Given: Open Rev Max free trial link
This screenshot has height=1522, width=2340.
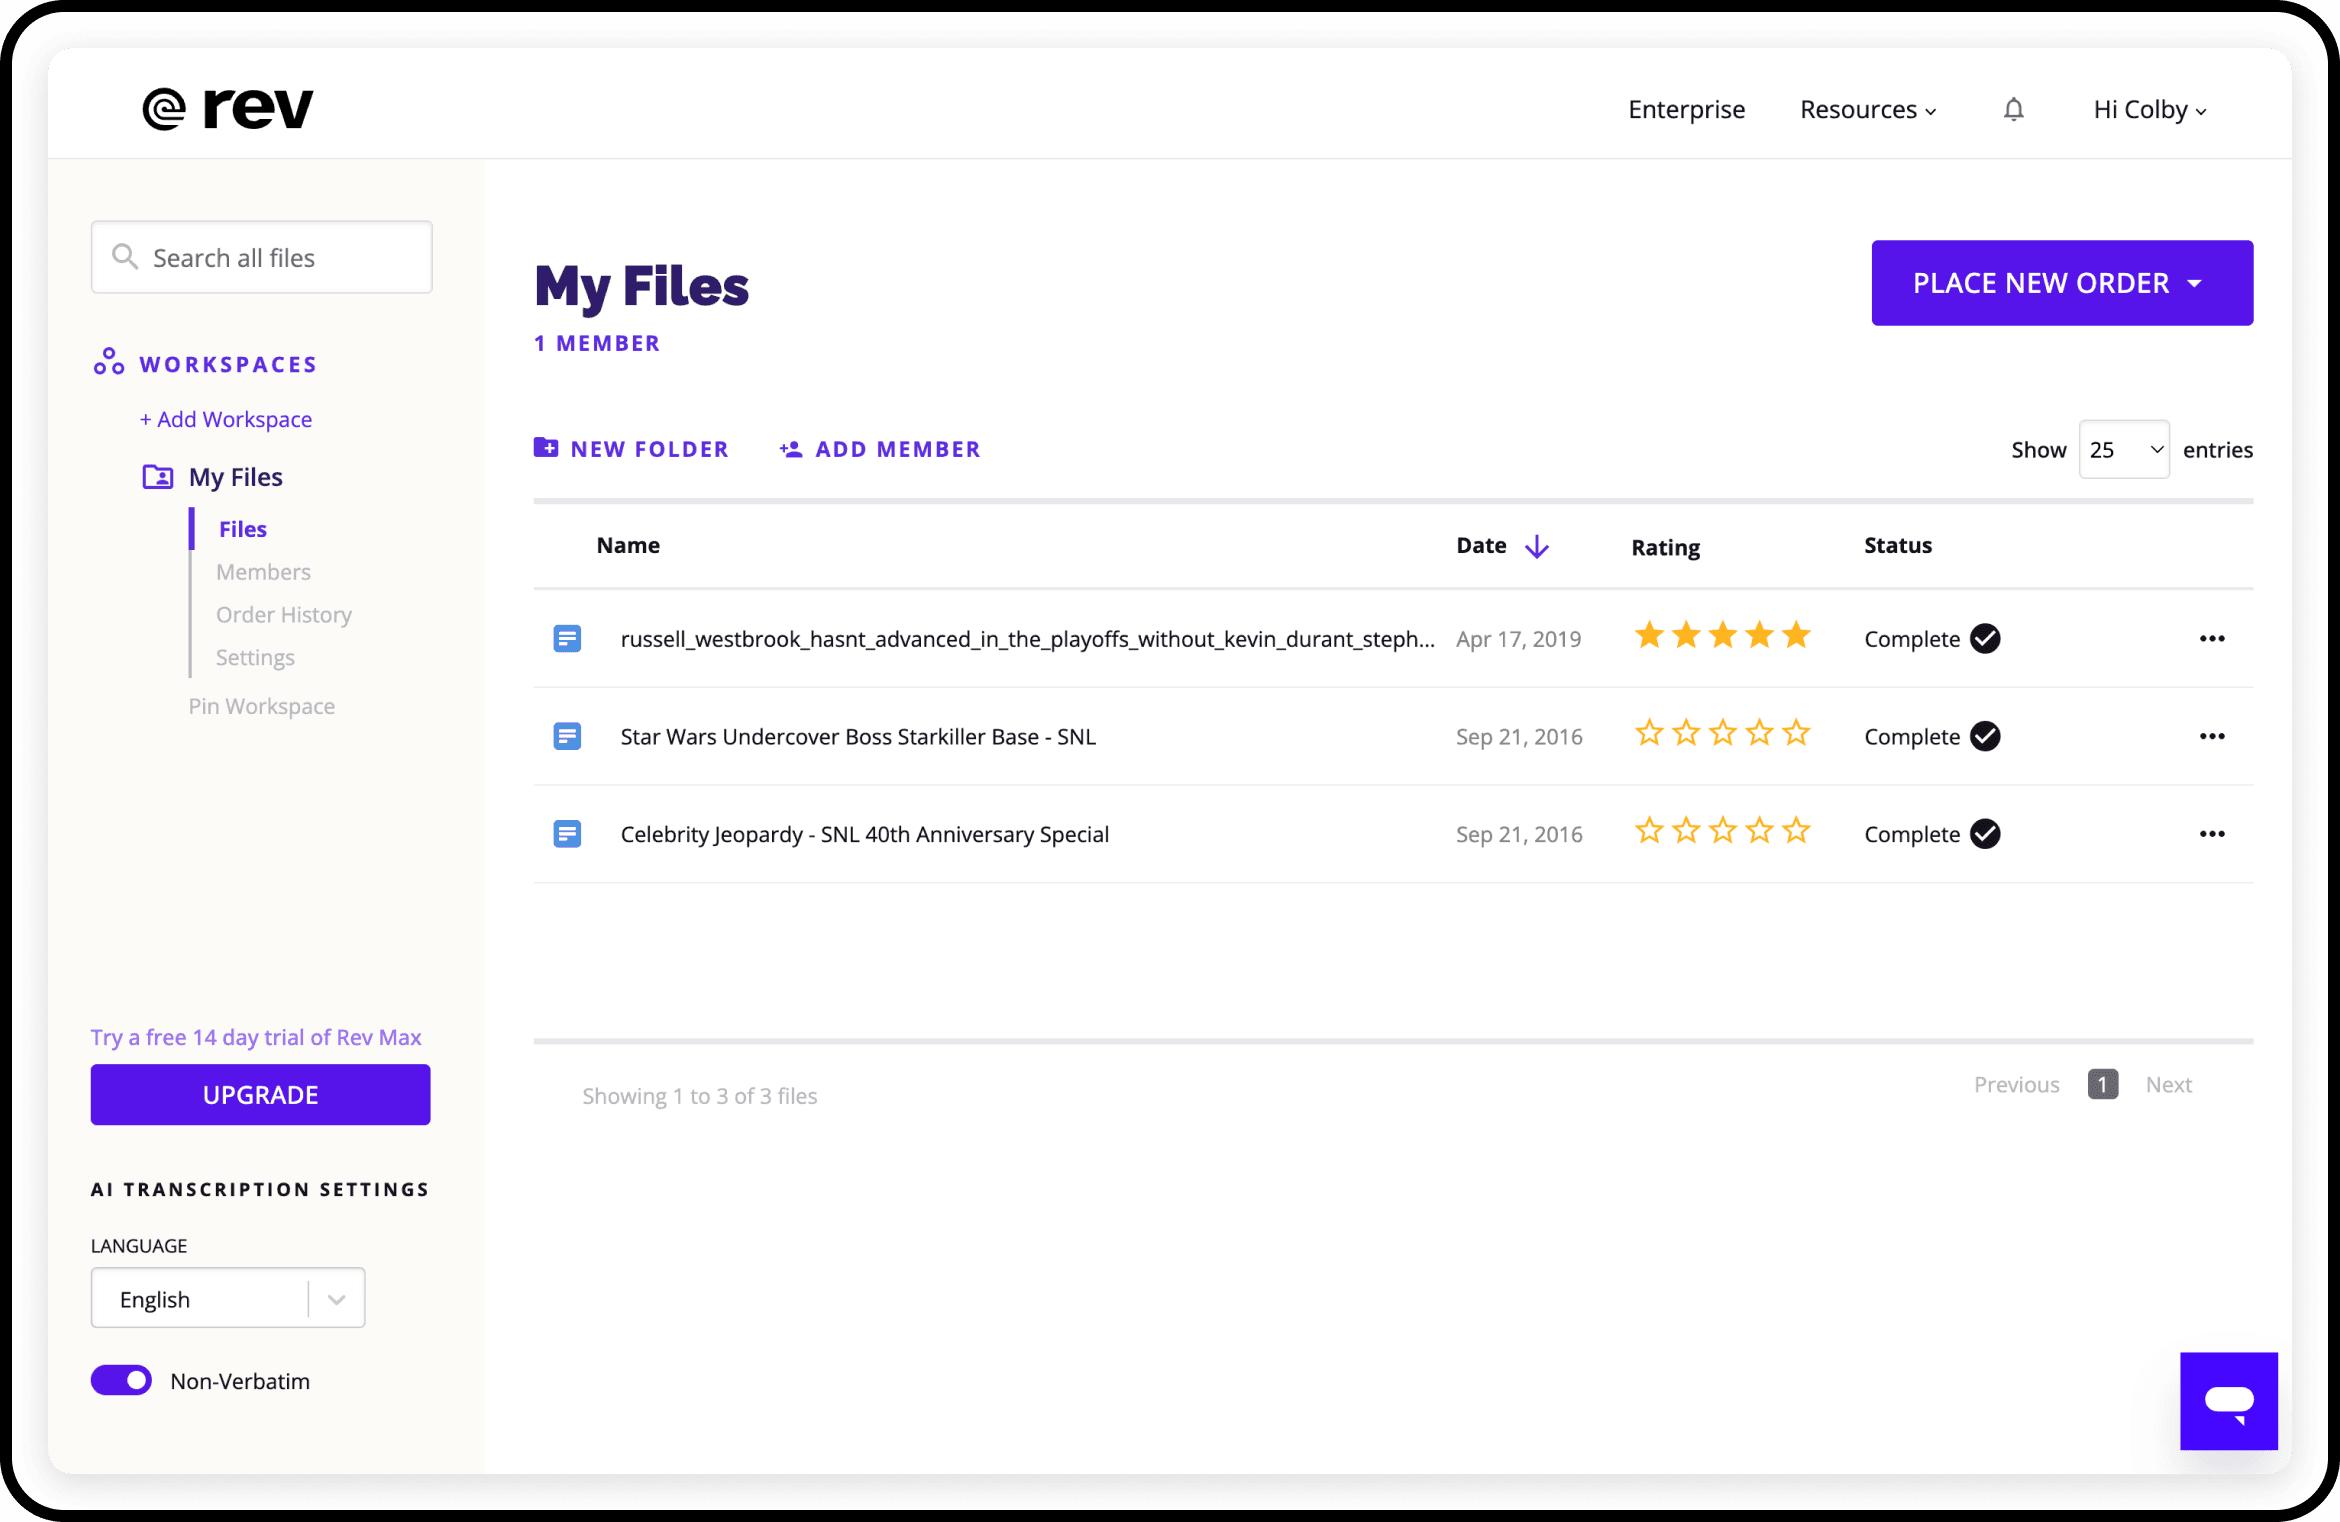Looking at the screenshot, I should coord(256,1037).
